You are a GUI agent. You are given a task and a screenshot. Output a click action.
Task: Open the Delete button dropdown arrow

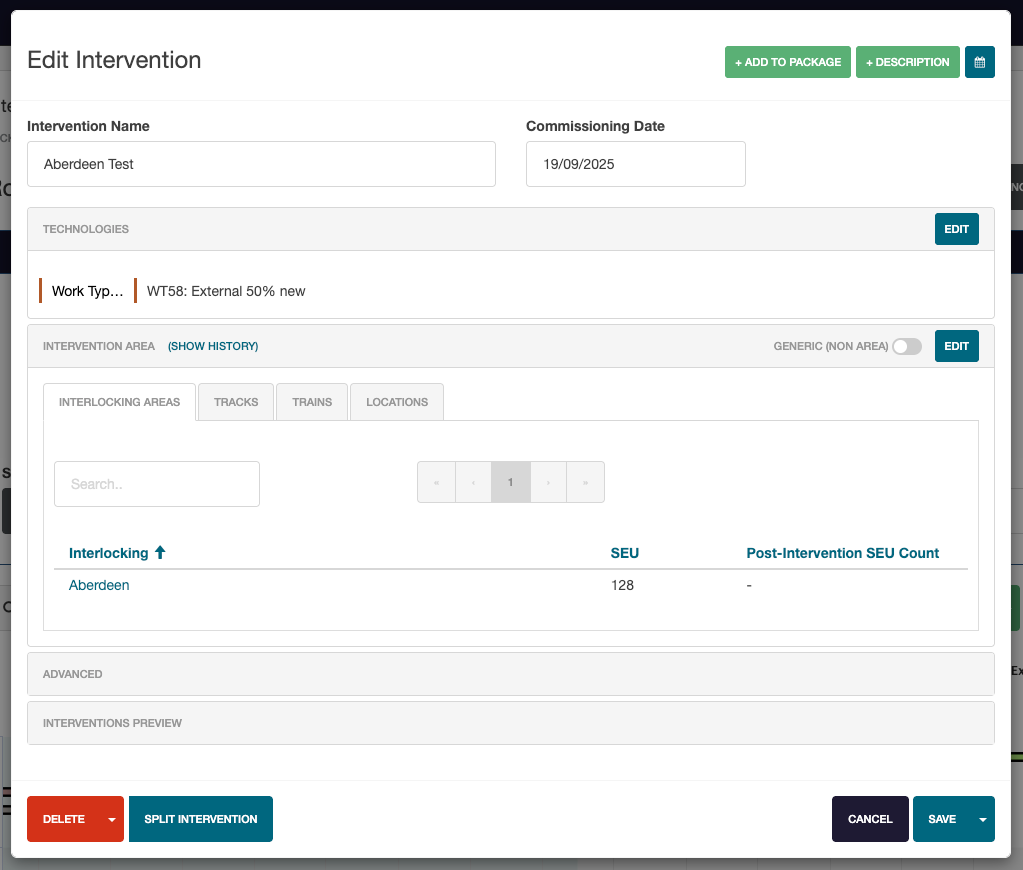(x=112, y=819)
